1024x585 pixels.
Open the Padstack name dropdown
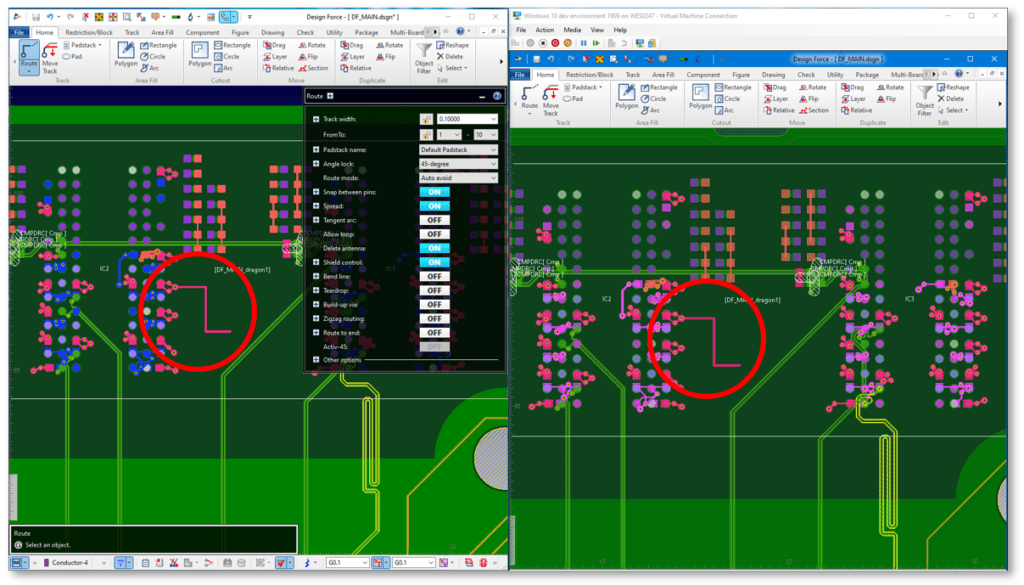tap(458, 149)
